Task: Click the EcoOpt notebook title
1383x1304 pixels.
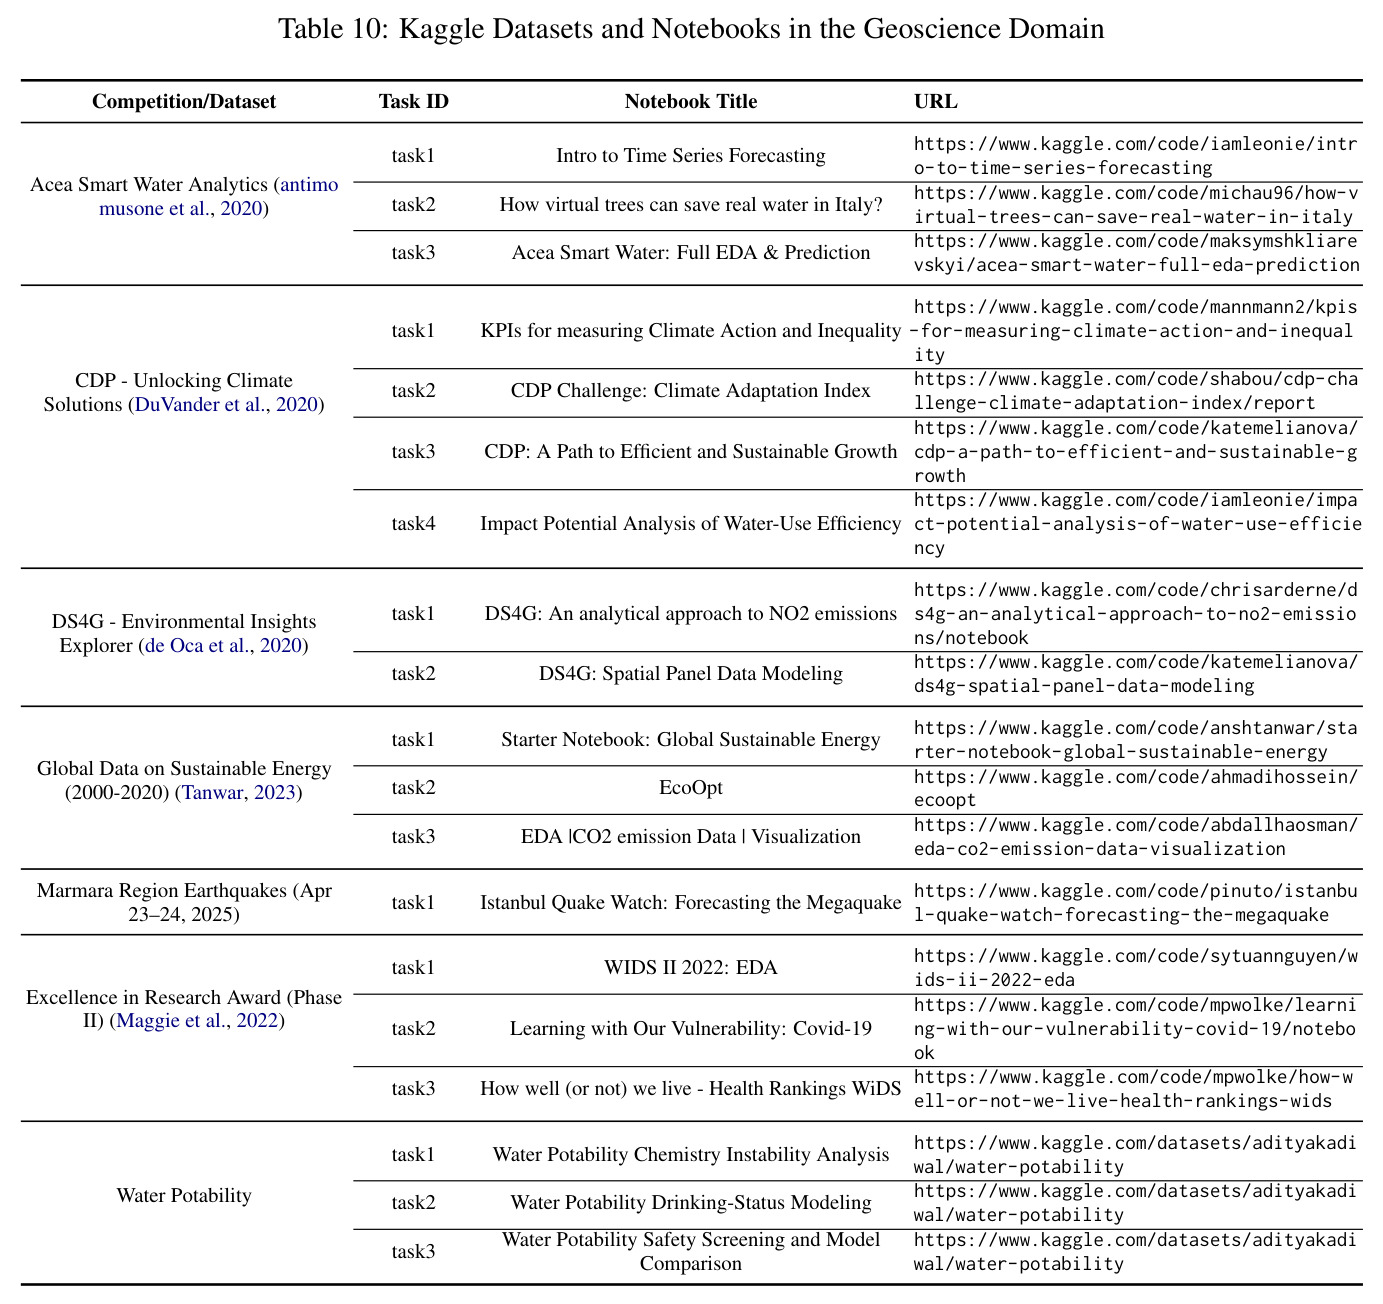Action: [x=691, y=788]
